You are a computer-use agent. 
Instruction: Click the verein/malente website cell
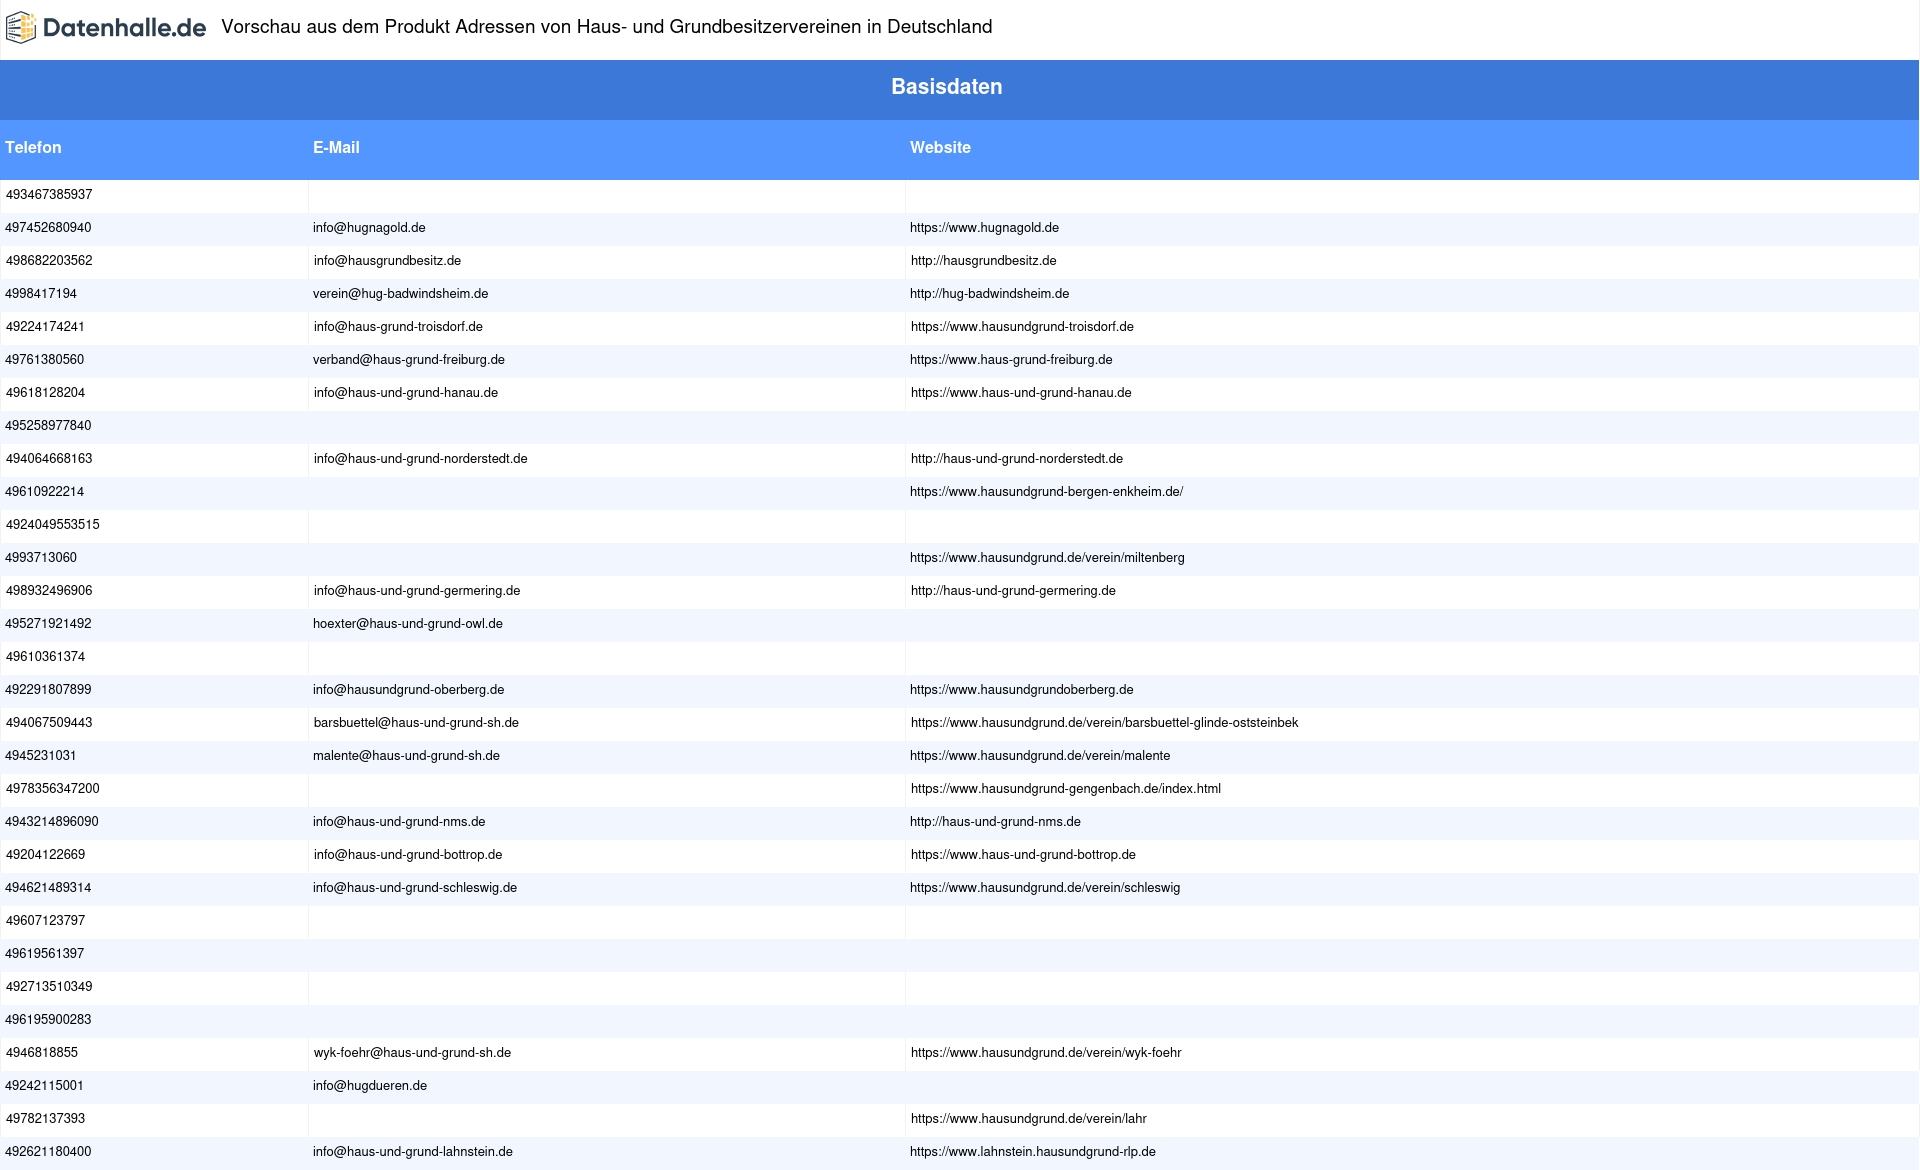click(1040, 756)
